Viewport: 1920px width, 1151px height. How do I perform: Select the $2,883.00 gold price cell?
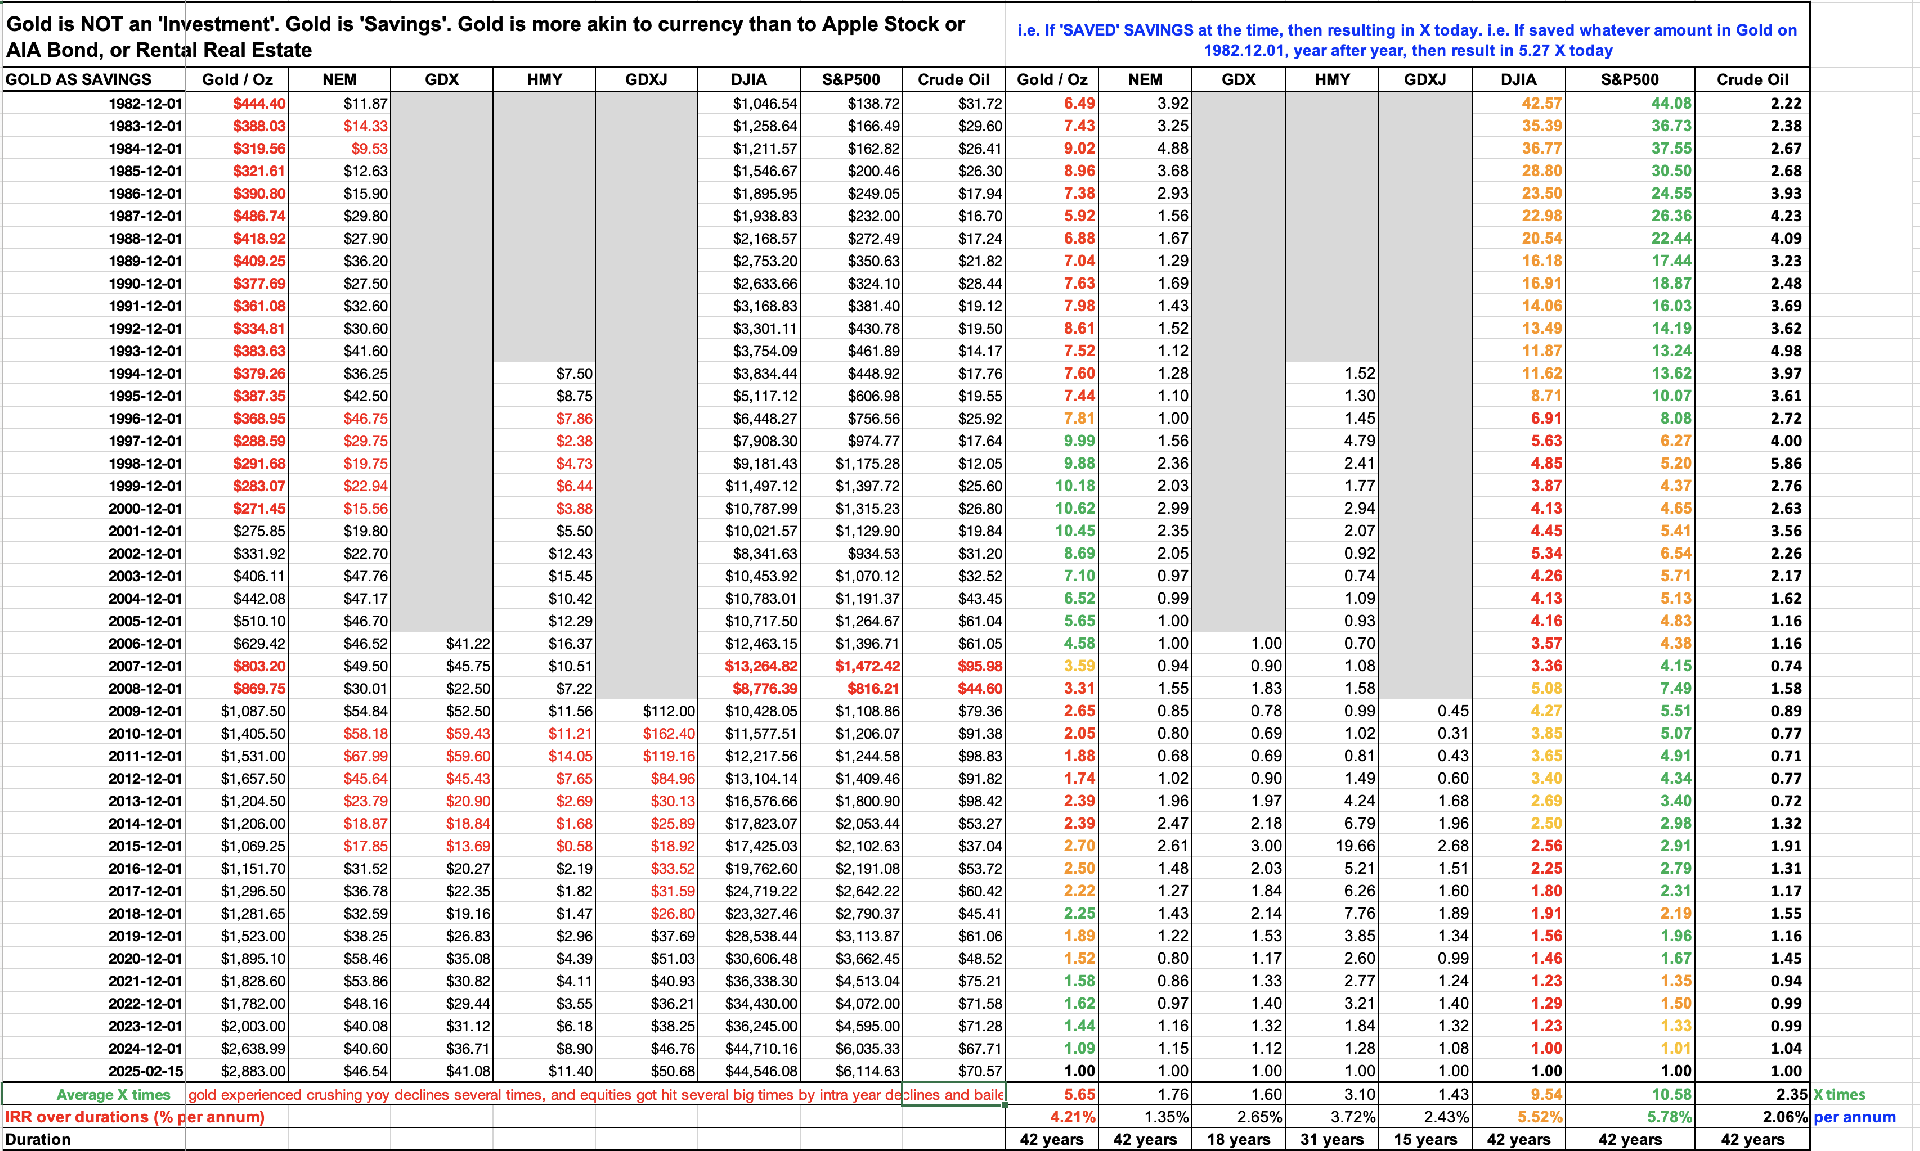tap(253, 1071)
